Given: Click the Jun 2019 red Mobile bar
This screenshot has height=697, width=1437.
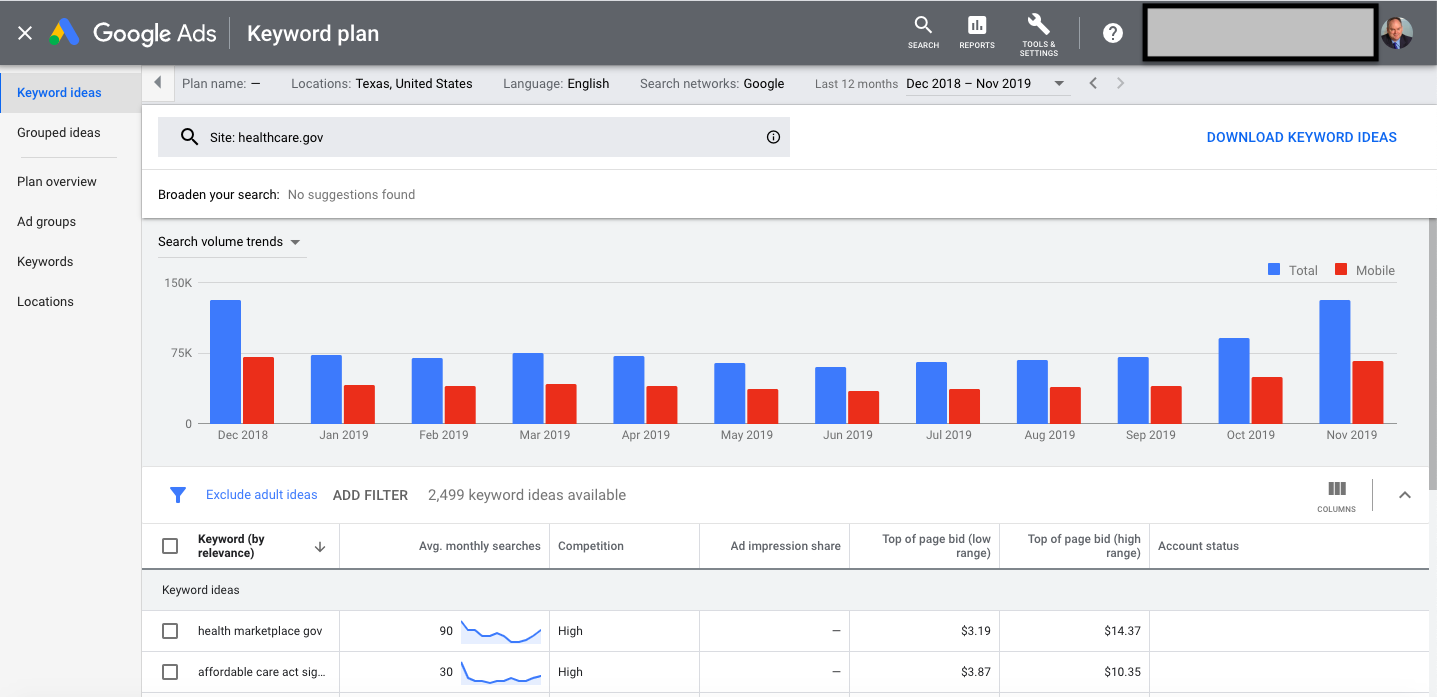Looking at the screenshot, I should pos(863,408).
